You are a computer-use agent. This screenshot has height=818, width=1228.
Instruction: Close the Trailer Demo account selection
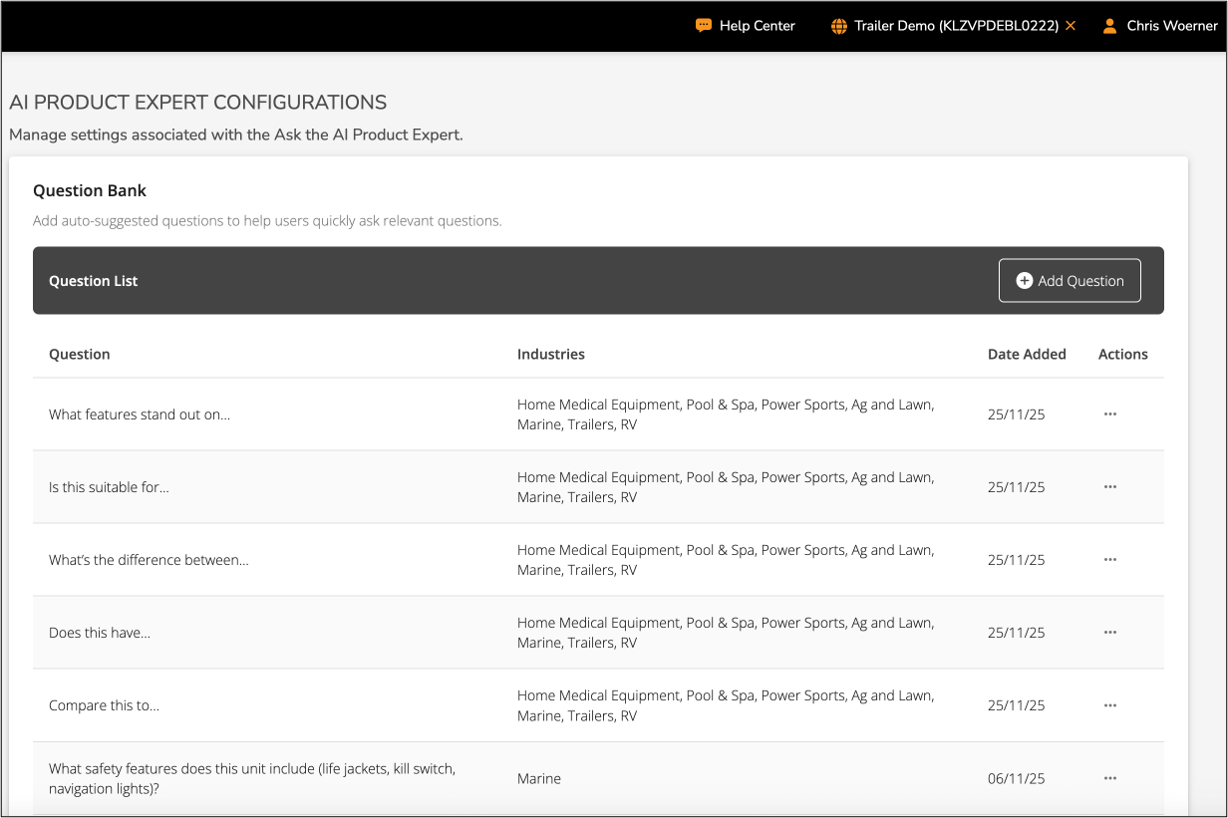tap(1071, 26)
